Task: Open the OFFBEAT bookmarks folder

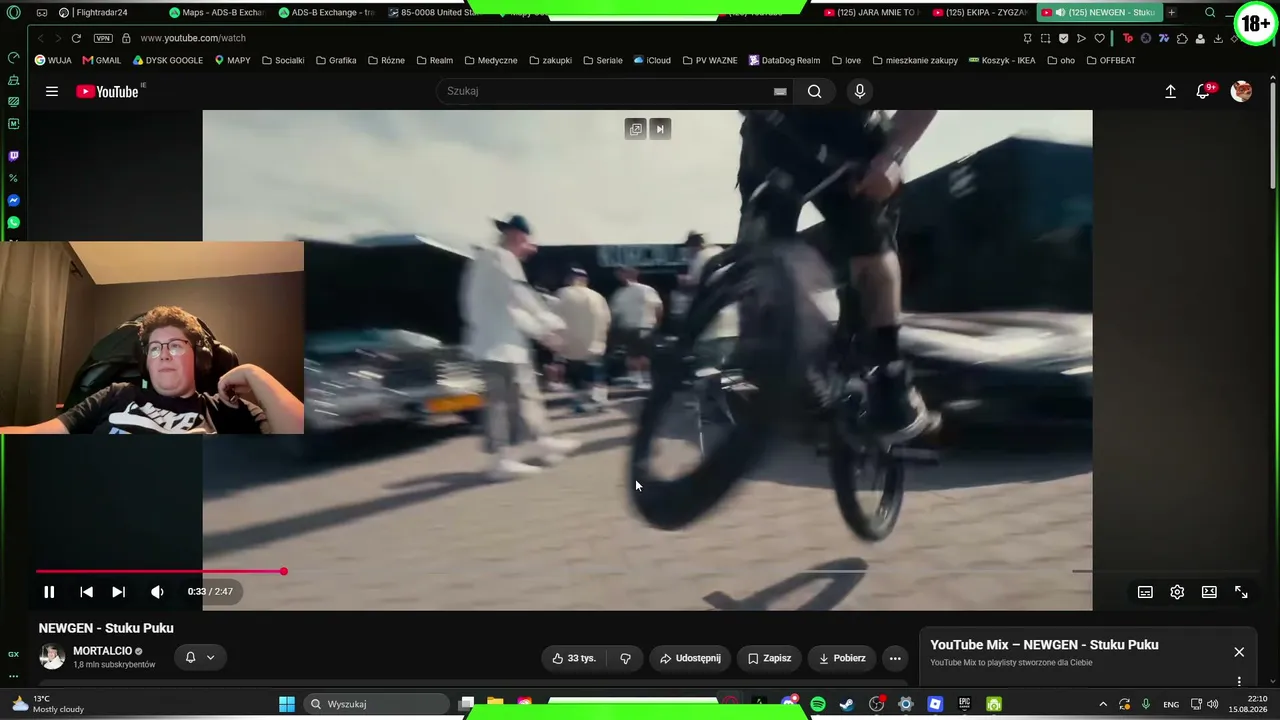Action: coord(1111,60)
